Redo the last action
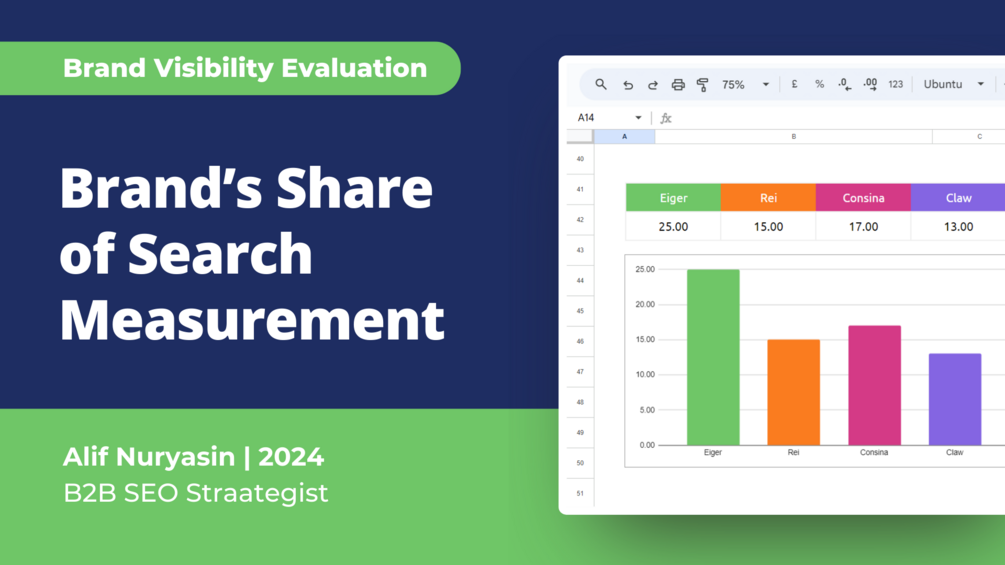Screen dimensions: 1005x565 [x=652, y=85]
